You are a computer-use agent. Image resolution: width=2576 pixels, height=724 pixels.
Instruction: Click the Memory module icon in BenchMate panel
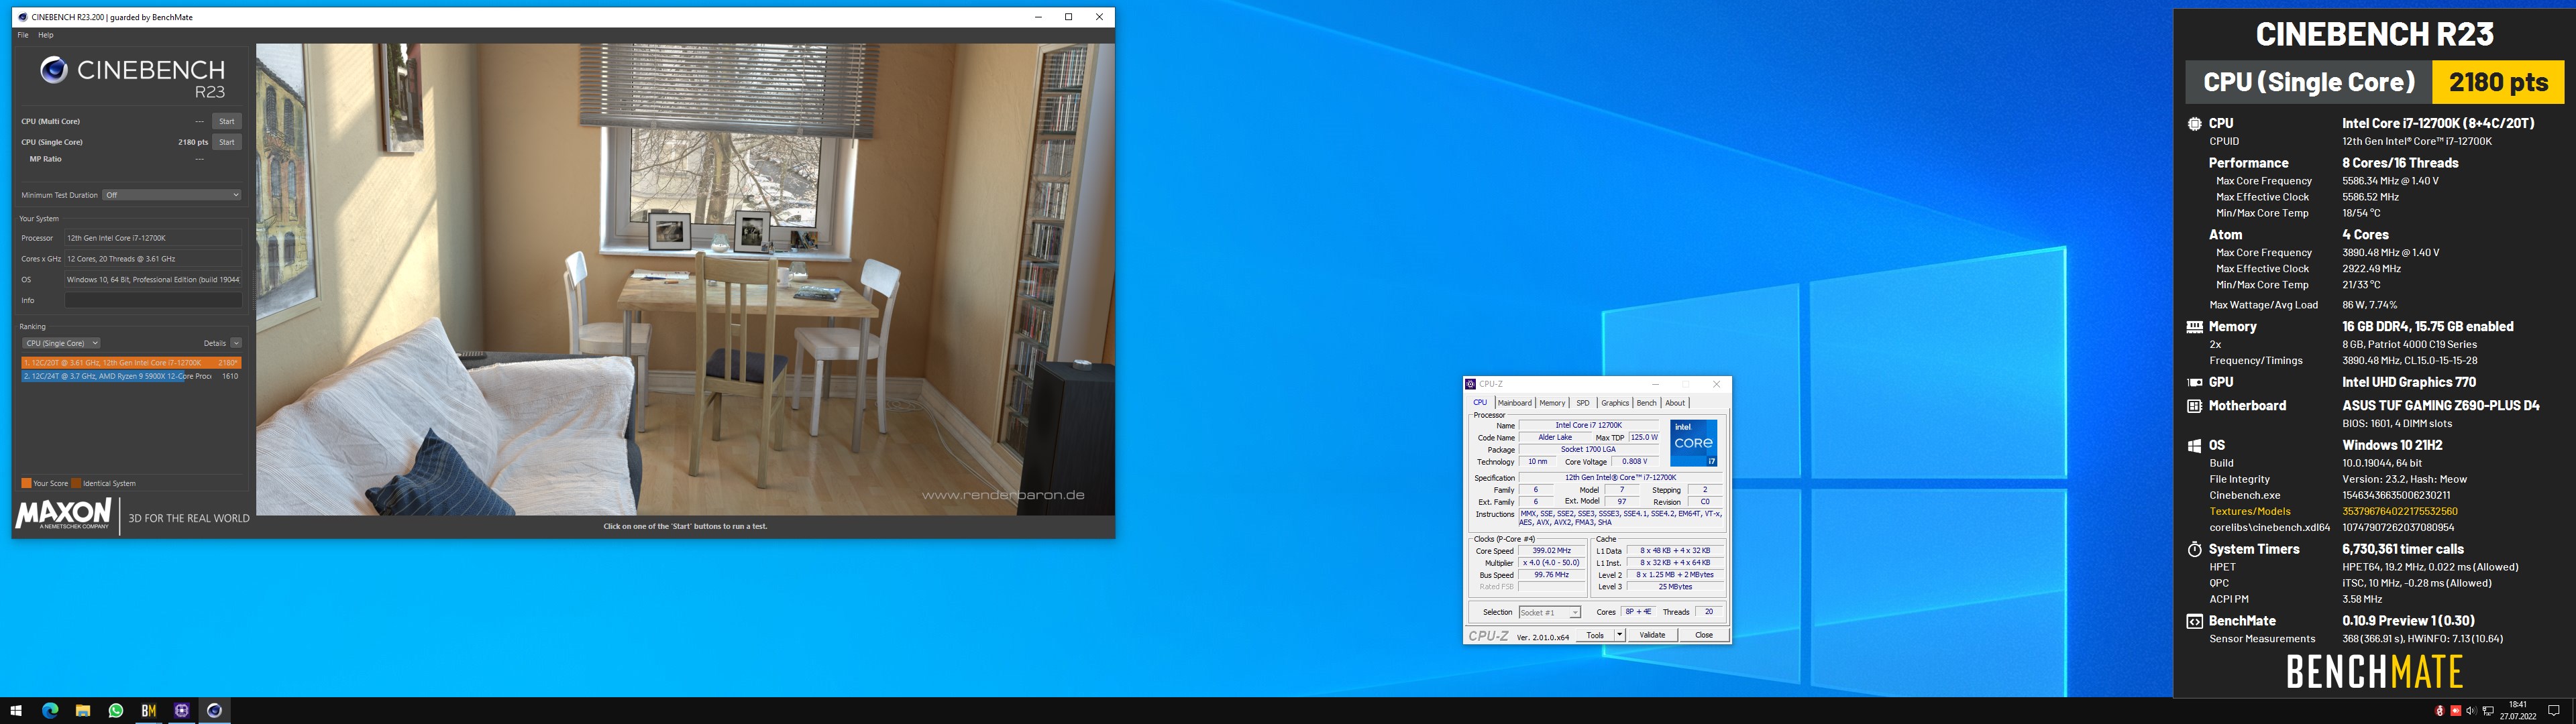coord(2194,327)
